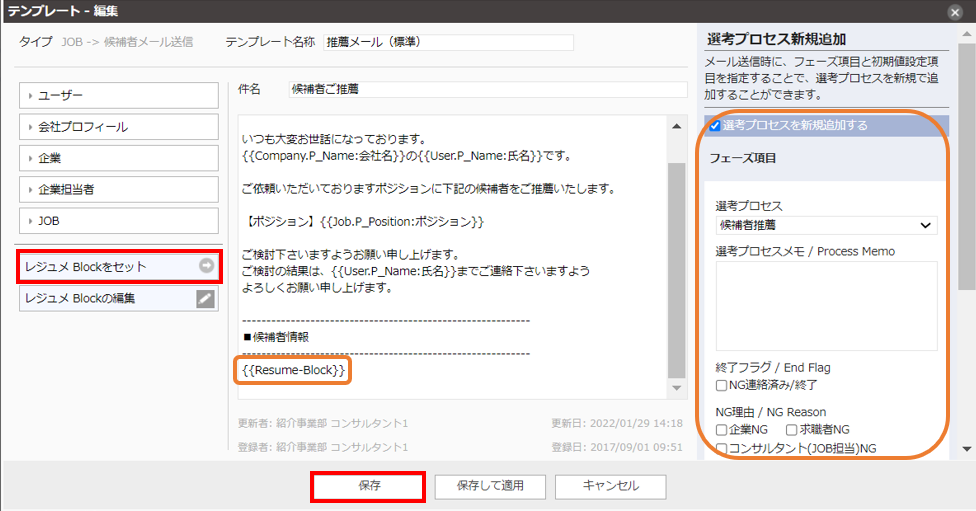Click the mail body scrollbar down arrow

678,388
